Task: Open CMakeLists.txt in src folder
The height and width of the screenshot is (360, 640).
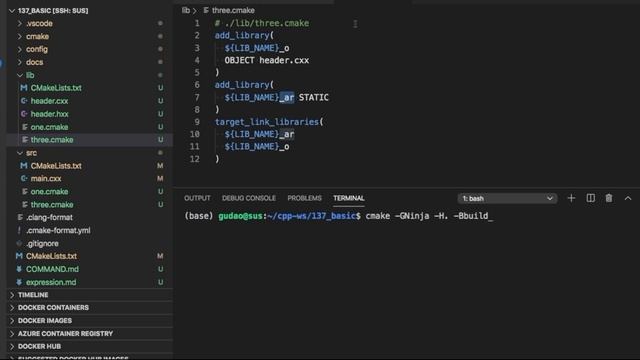Action: [56, 166]
